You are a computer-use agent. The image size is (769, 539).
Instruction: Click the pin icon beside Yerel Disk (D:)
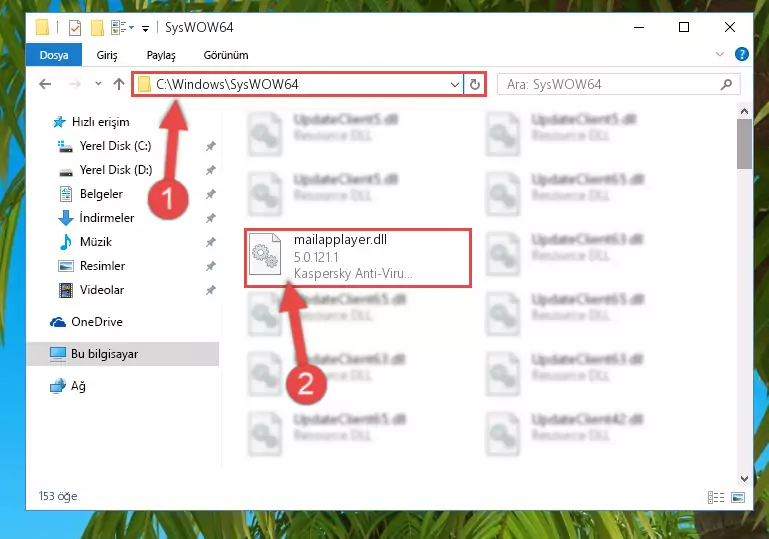tap(210, 170)
